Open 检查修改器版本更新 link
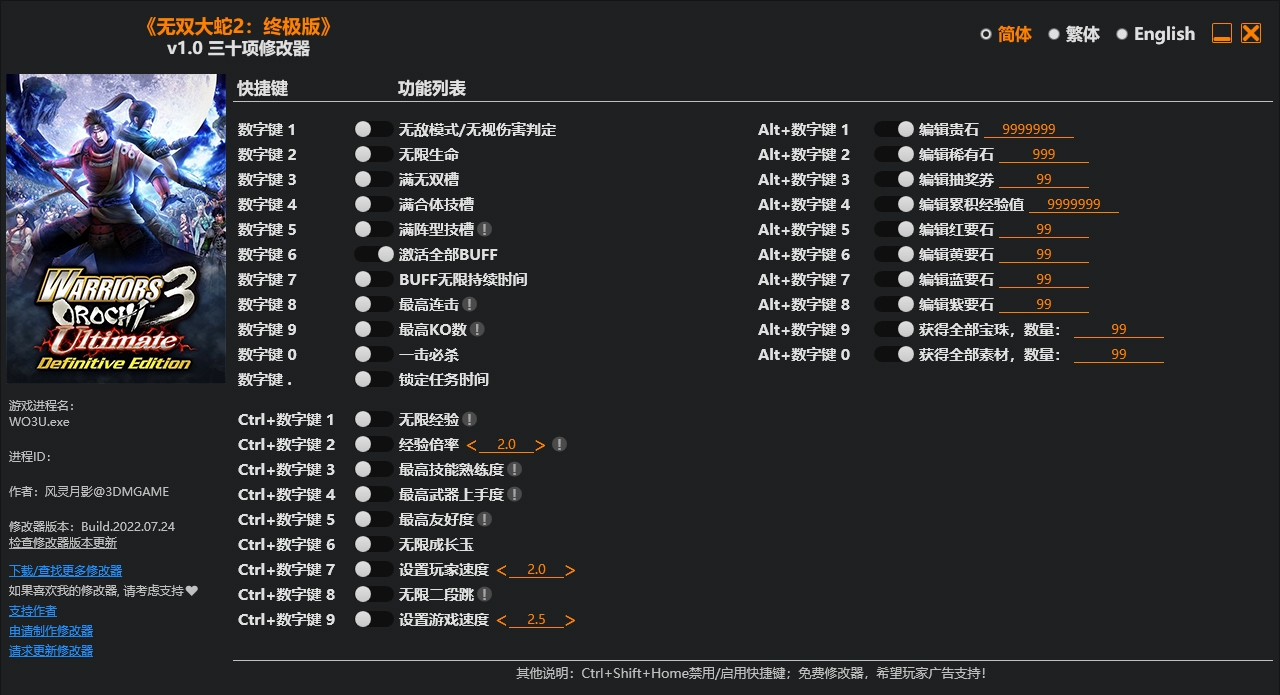Image resolution: width=1280 pixels, height=695 pixels. click(x=63, y=542)
